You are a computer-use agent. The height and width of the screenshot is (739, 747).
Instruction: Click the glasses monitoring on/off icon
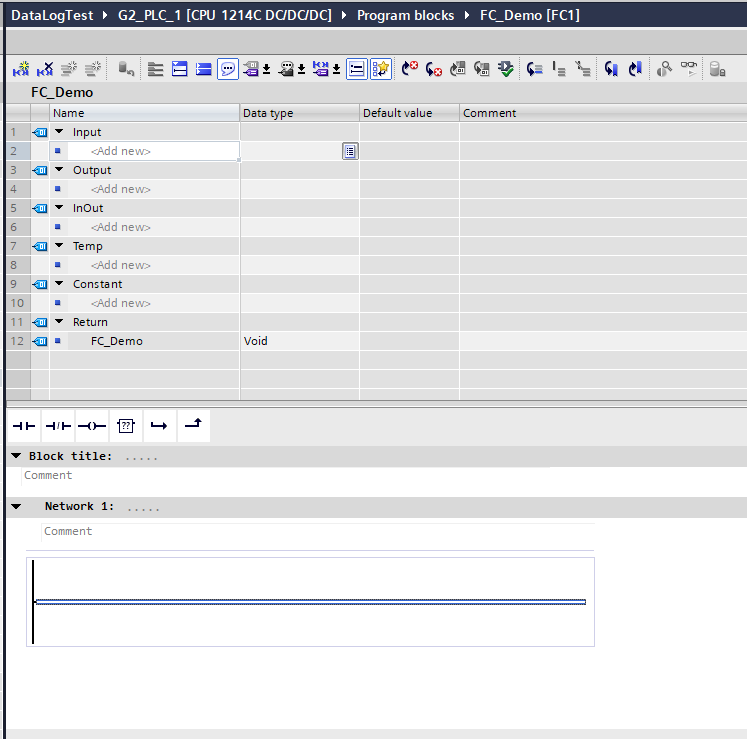[x=688, y=69]
